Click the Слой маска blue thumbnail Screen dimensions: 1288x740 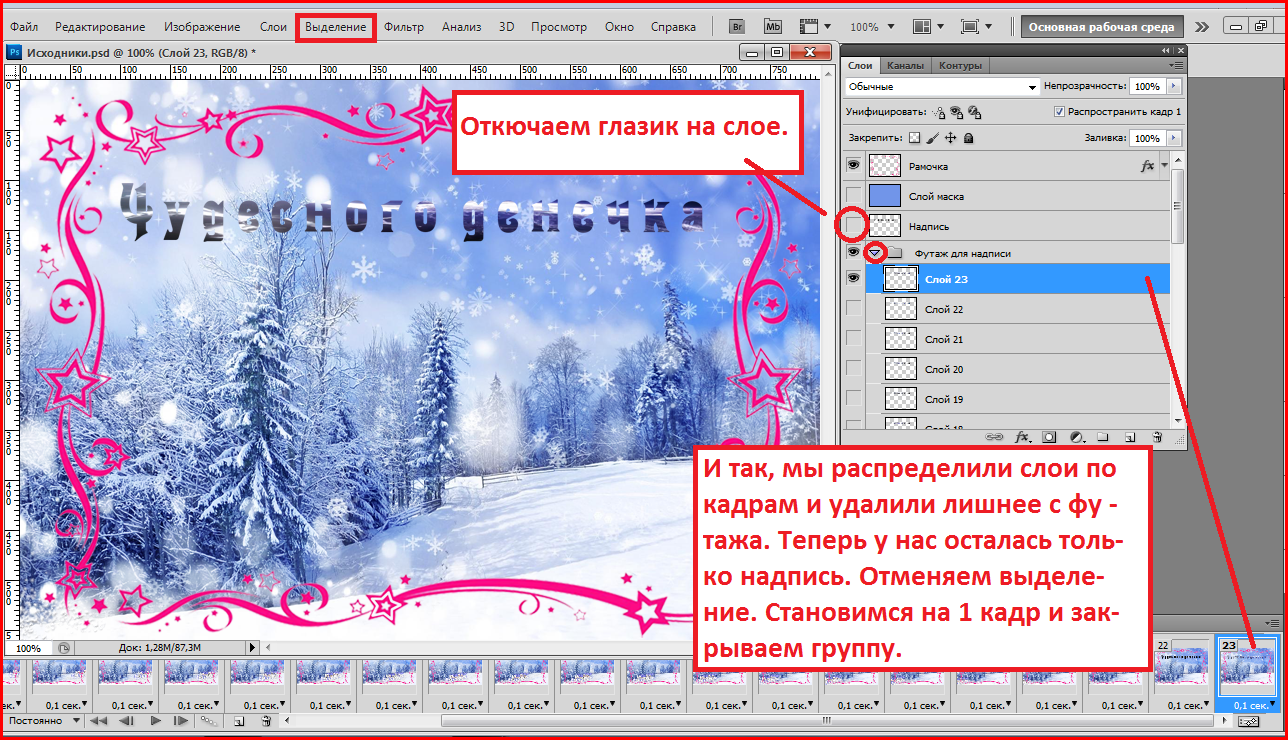point(885,196)
